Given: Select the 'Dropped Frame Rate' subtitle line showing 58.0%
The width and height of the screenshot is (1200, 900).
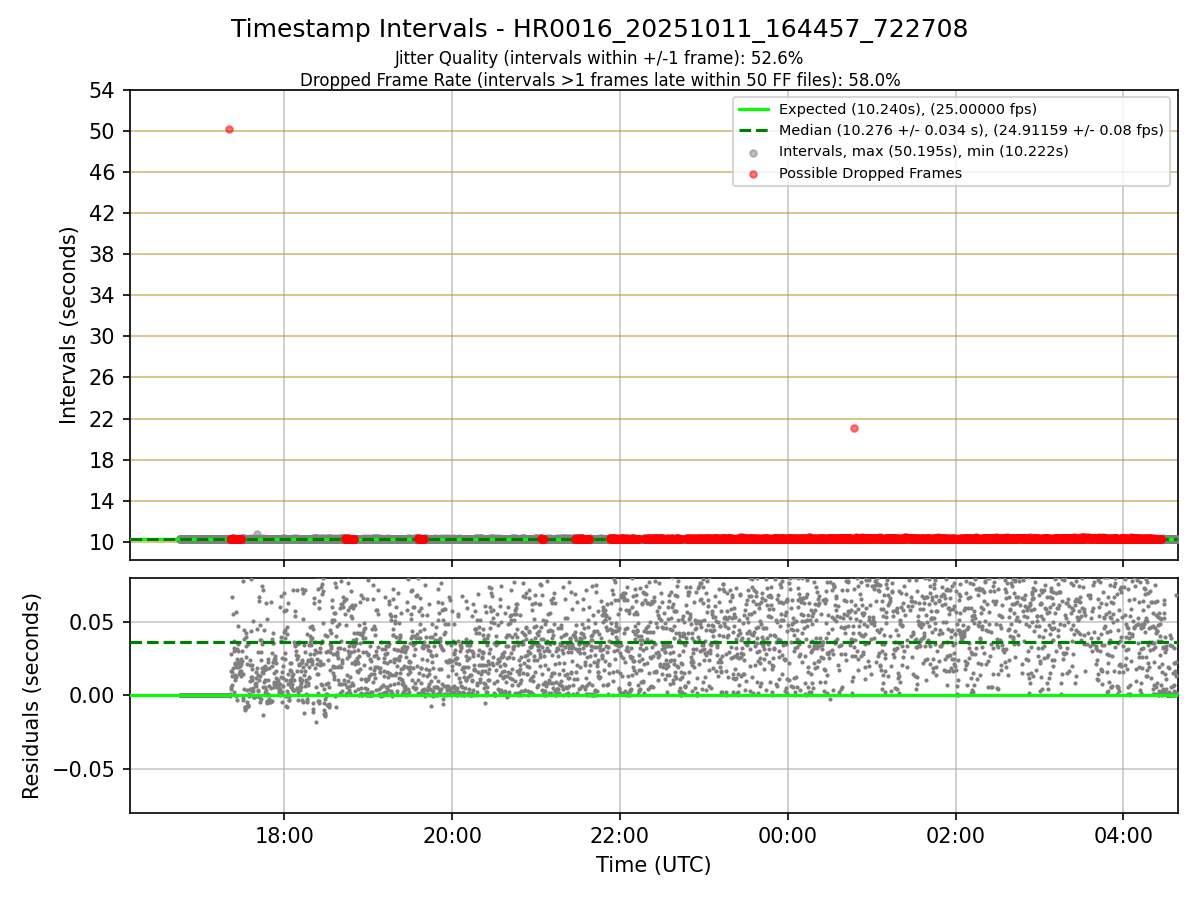Looking at the screenshot, I should [600, 80].
